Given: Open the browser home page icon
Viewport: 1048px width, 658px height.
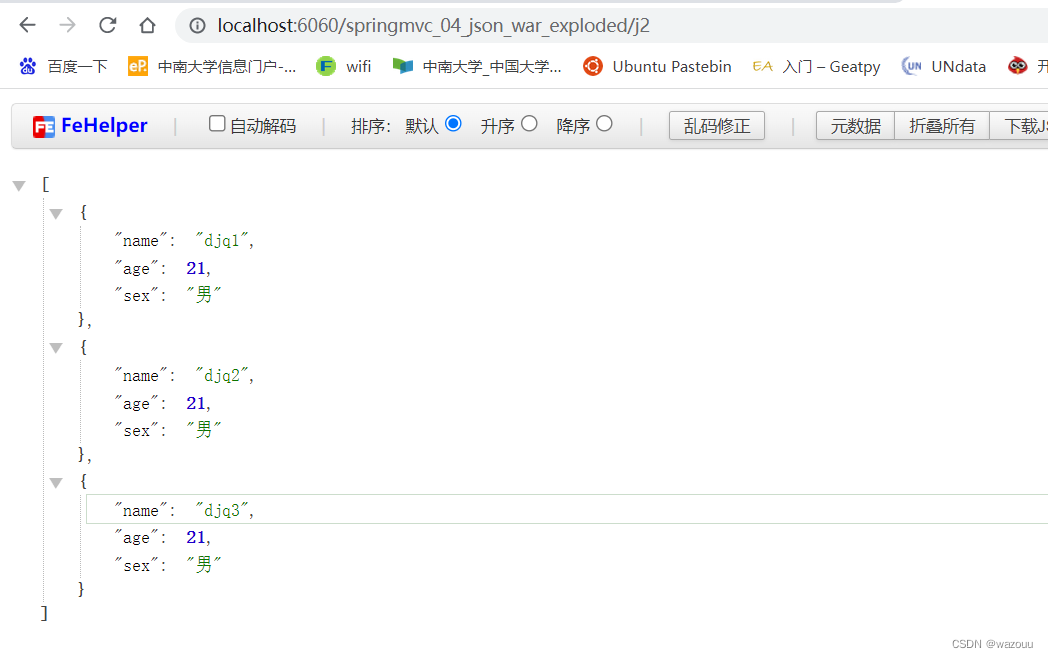Looking at the screenshot, I should pyautogui.click(x=147, y=25).
